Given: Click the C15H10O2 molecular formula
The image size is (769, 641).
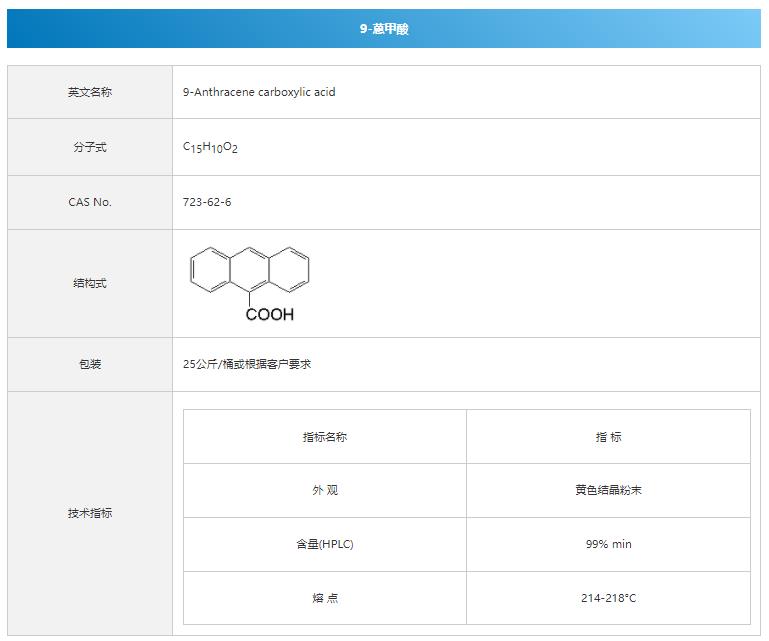Looking at the screenshot, I should 210,147.
